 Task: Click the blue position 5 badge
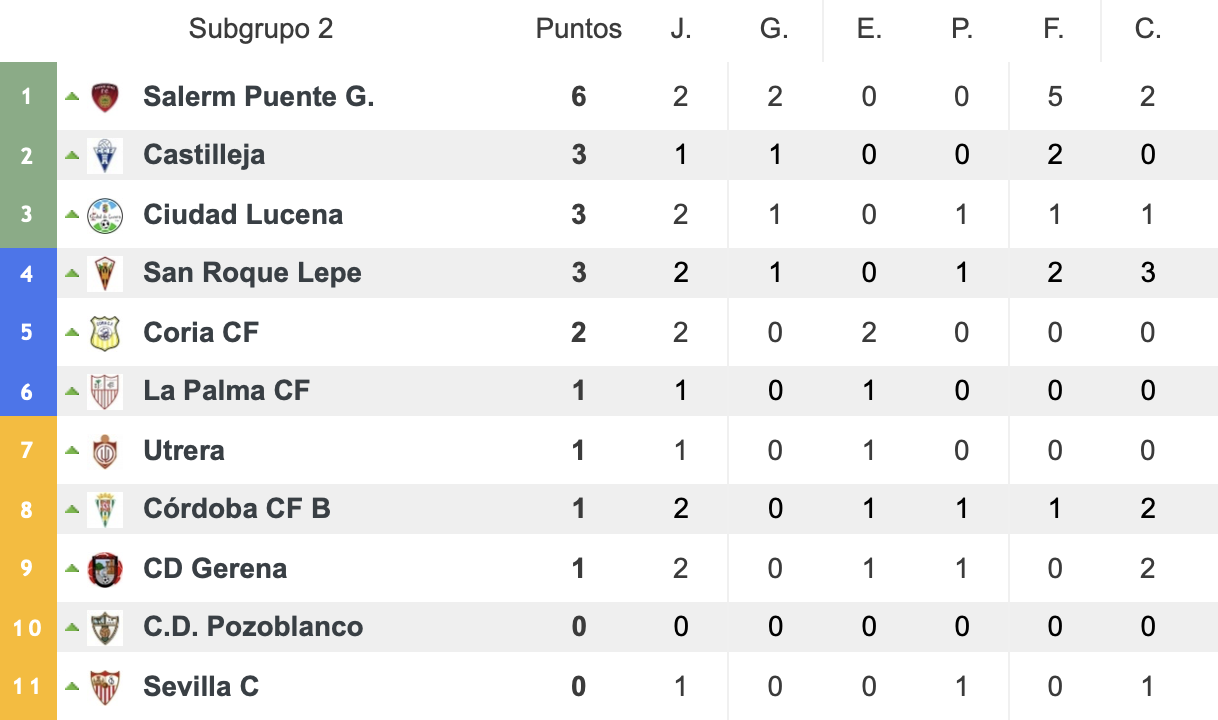point(28,333)
